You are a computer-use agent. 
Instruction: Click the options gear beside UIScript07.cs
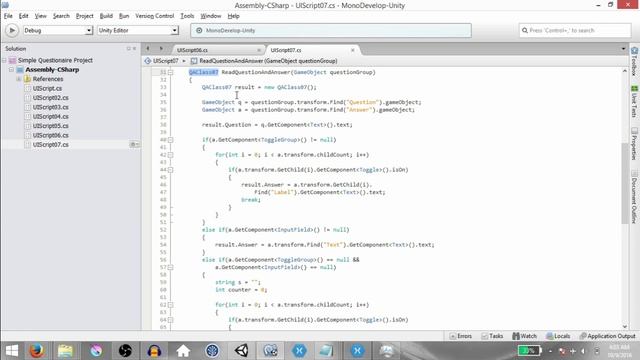134,144
